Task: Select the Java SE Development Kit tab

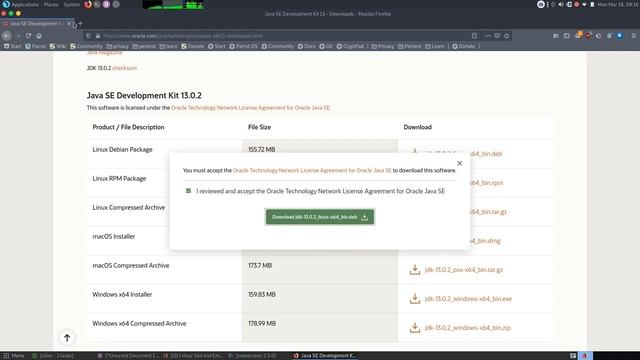Action: 37,24
